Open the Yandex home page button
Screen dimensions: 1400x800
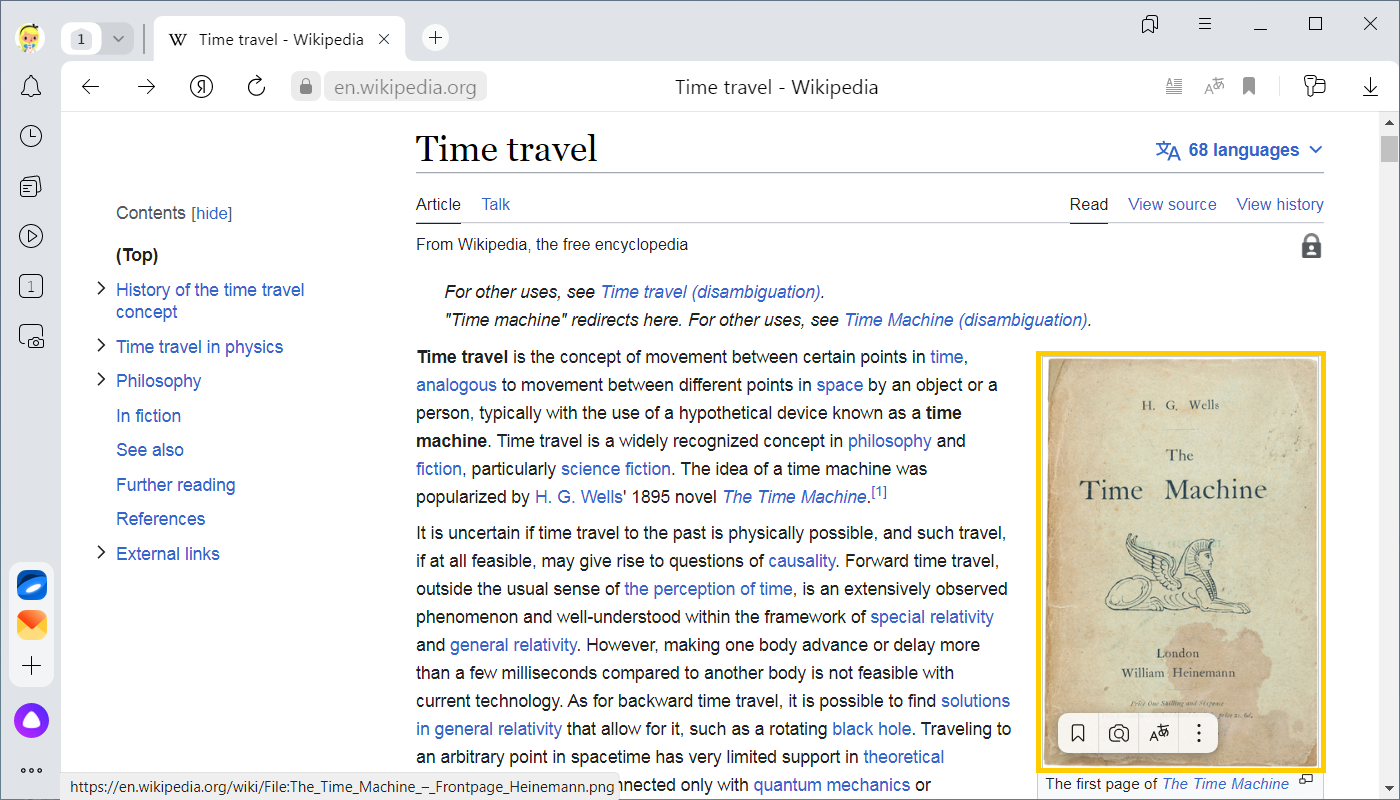pyautogui.click(x=202, y=87)
